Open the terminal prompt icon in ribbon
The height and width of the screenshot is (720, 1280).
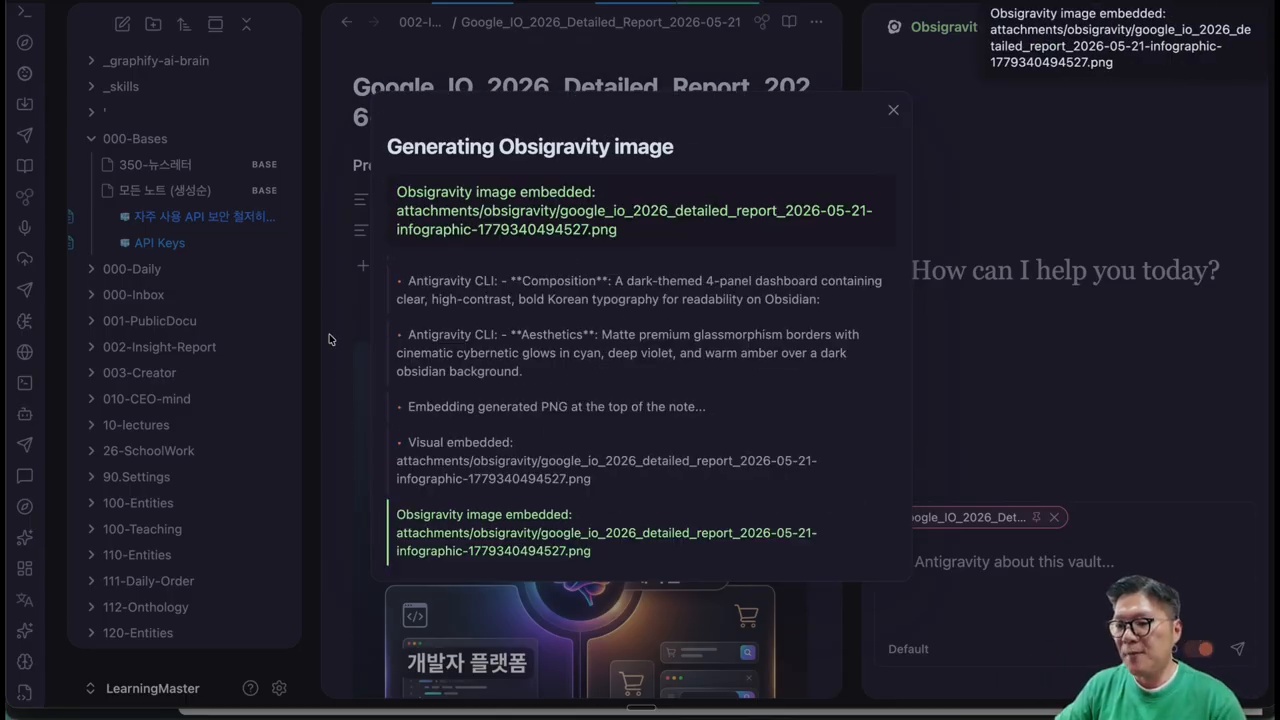(x=25, y=12)
